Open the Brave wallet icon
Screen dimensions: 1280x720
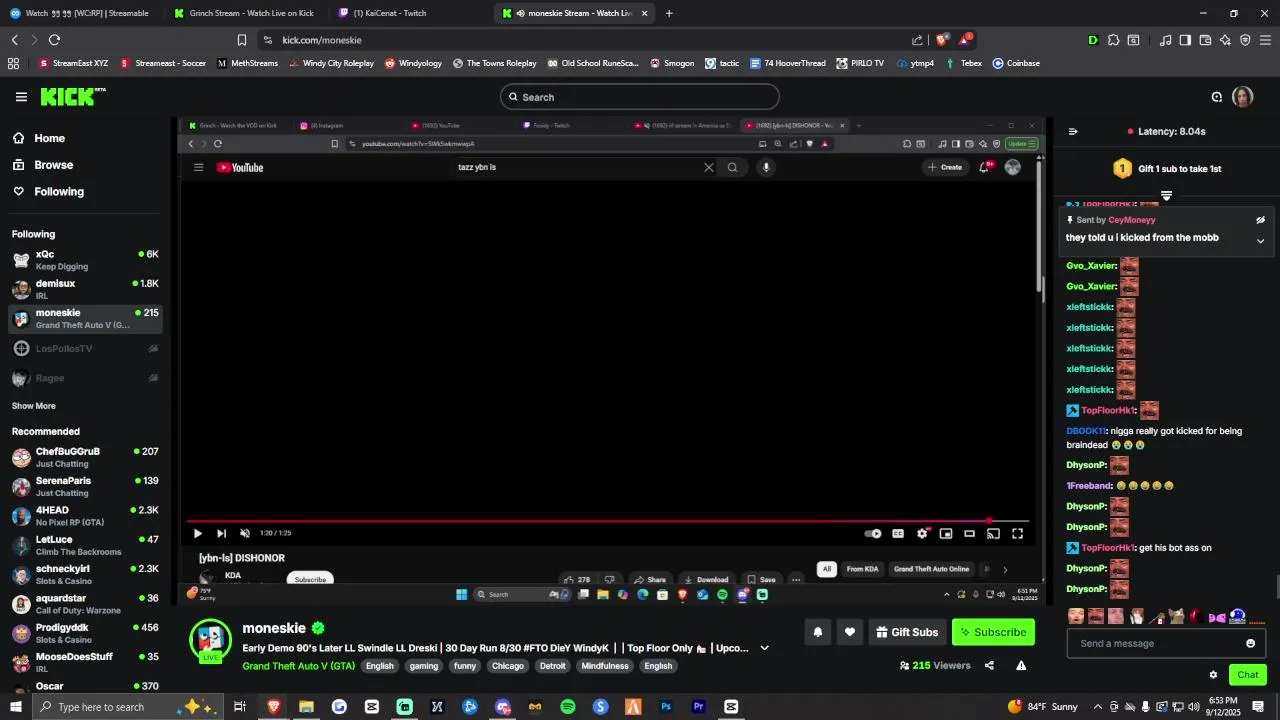click(x=1205, y=40)
